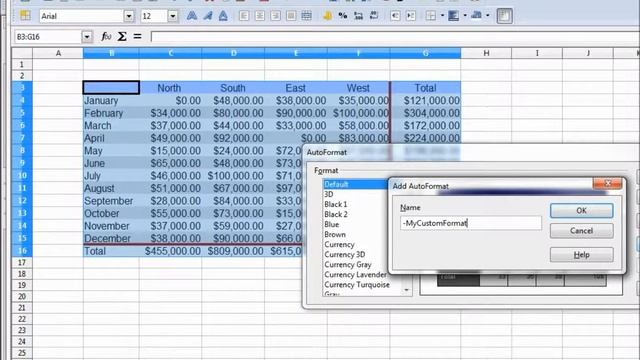The image size is (640, 360).
Task: Select Blue format in list
Action: (331, 224)
